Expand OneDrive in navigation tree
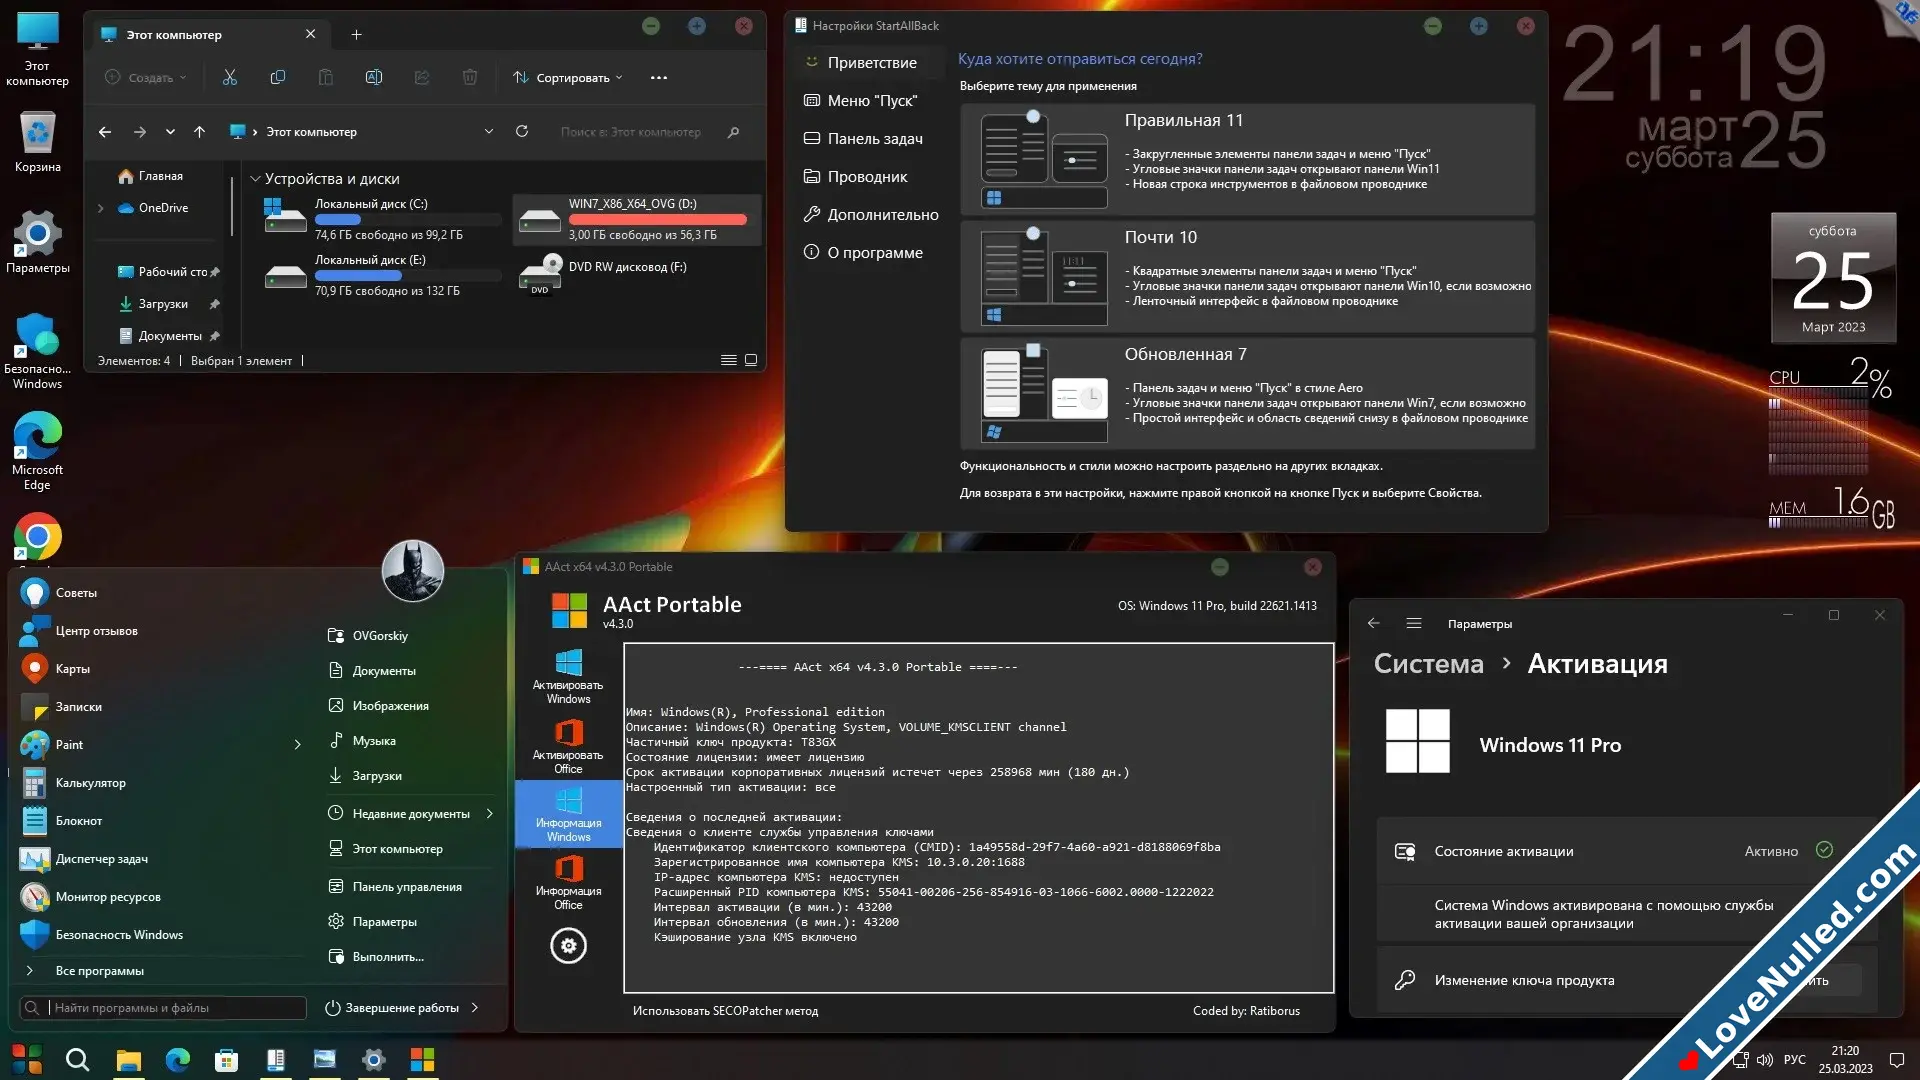 coord(100,208)
